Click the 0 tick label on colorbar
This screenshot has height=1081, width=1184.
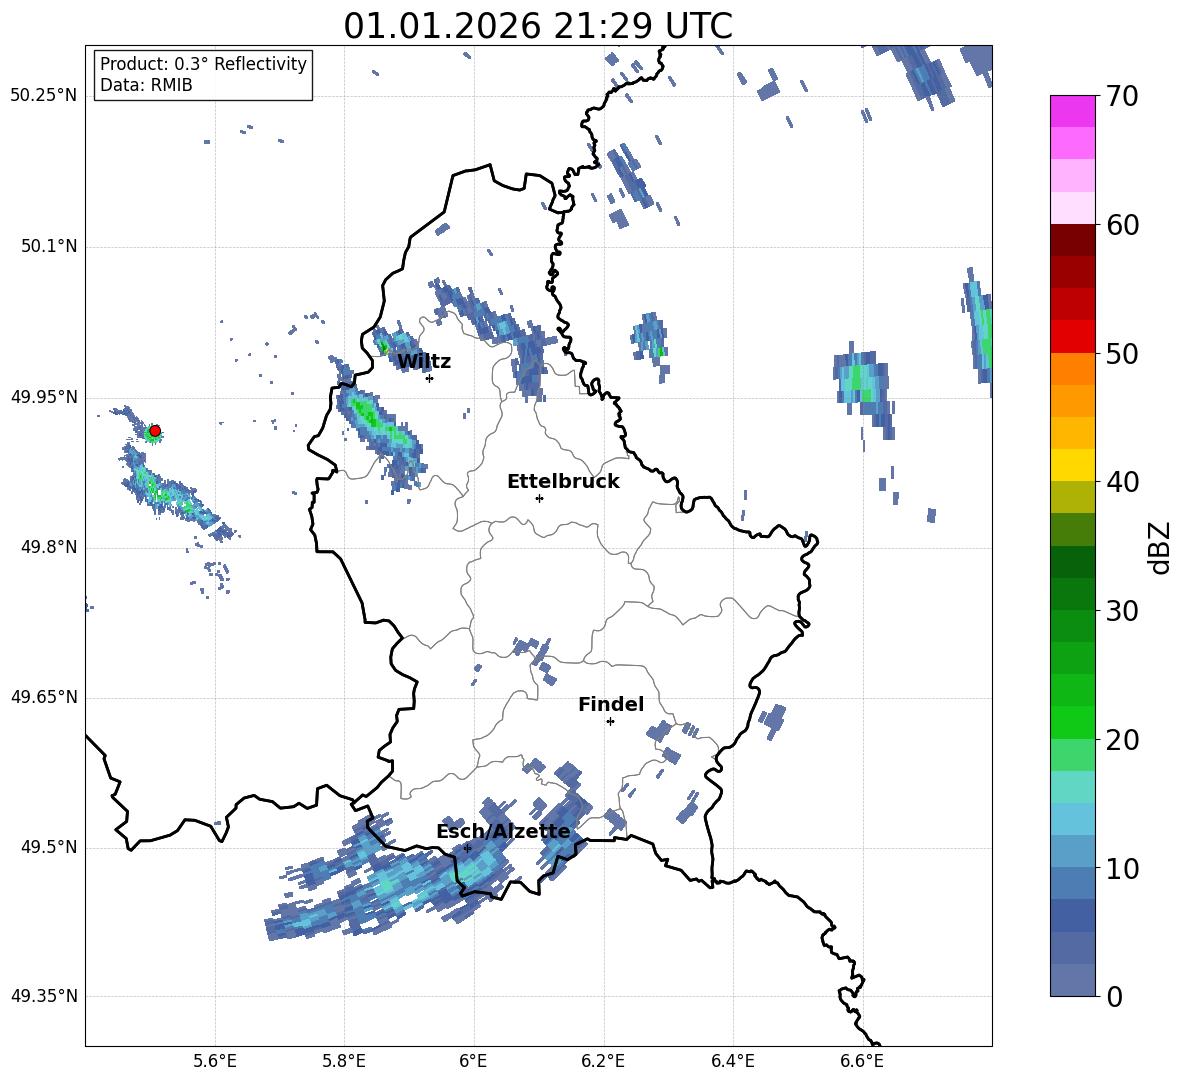tap(1114, 996)
